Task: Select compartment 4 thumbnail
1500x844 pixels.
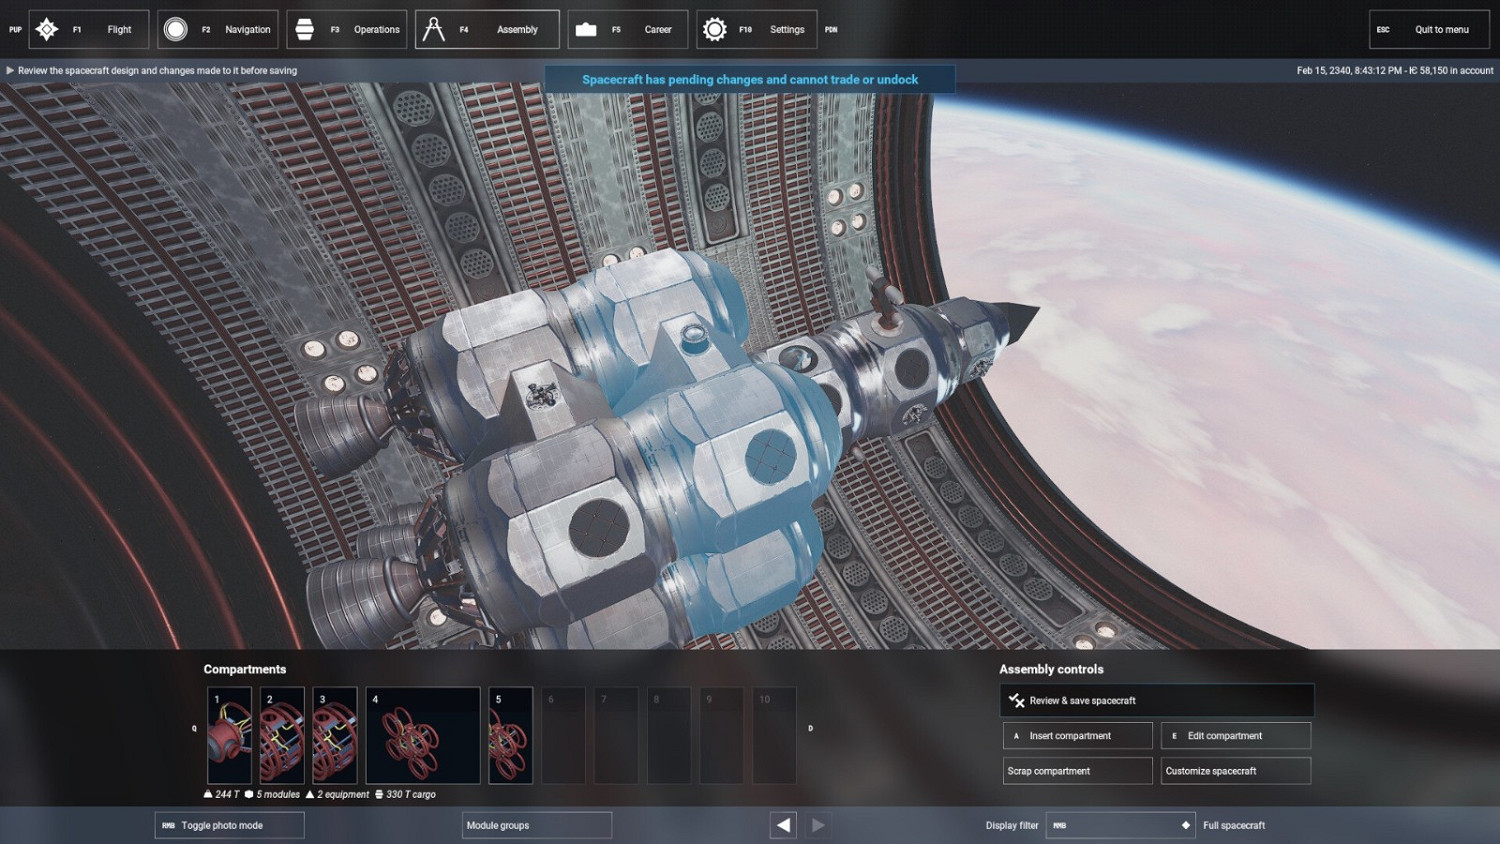Action: 422,735
